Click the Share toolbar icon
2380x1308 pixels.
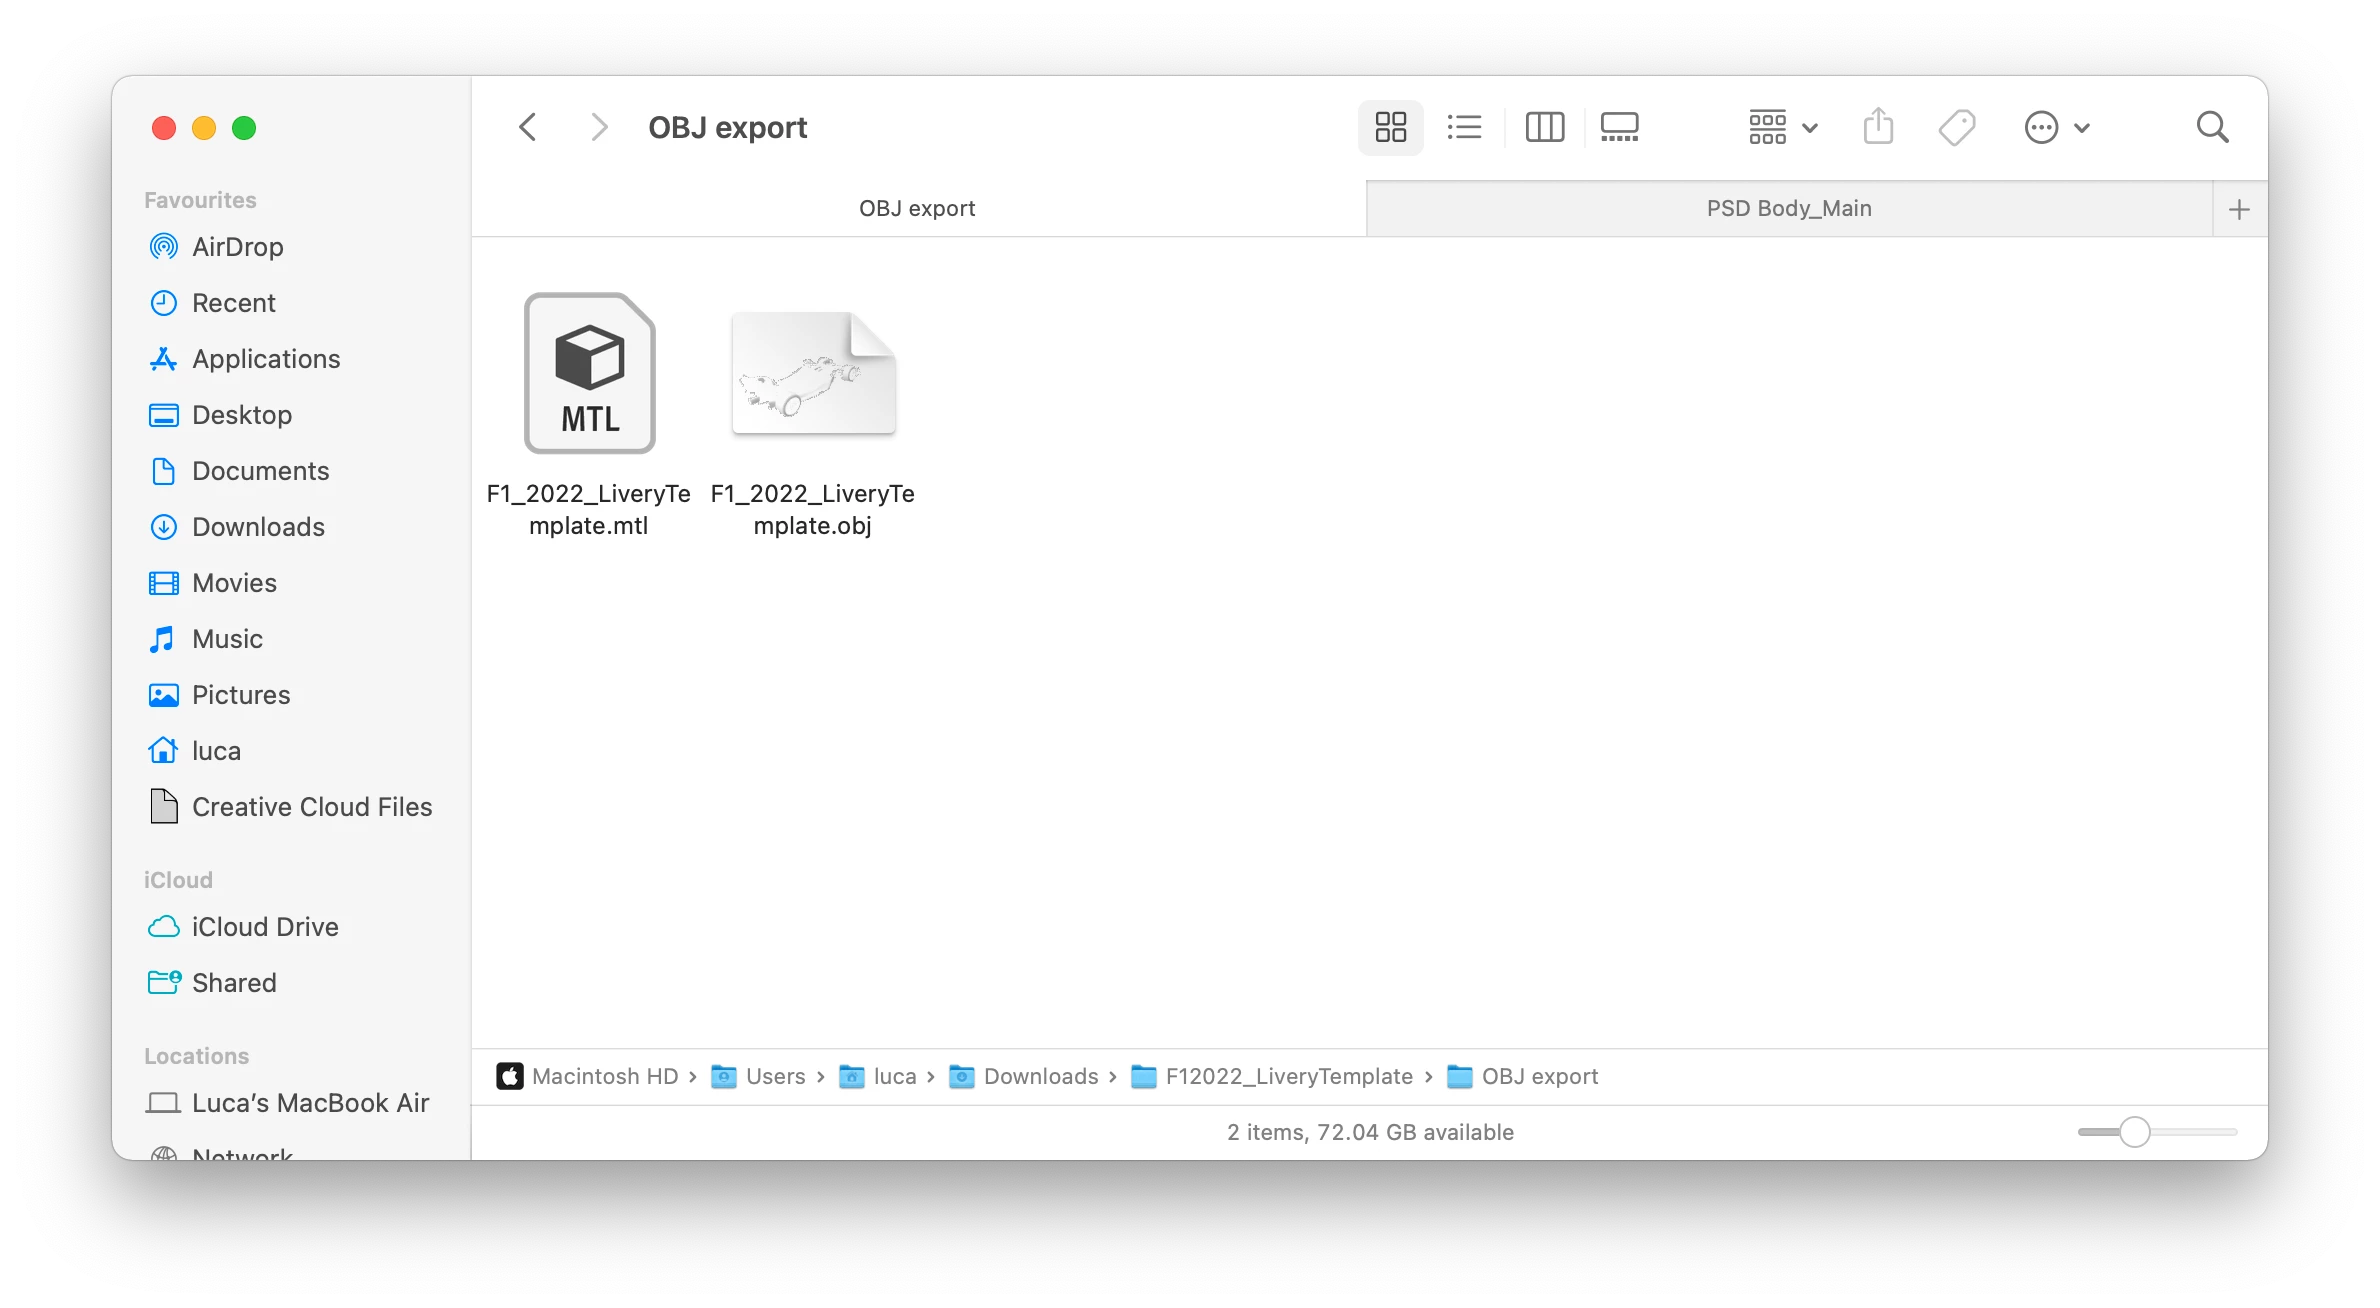click(x=1878, y=127)
